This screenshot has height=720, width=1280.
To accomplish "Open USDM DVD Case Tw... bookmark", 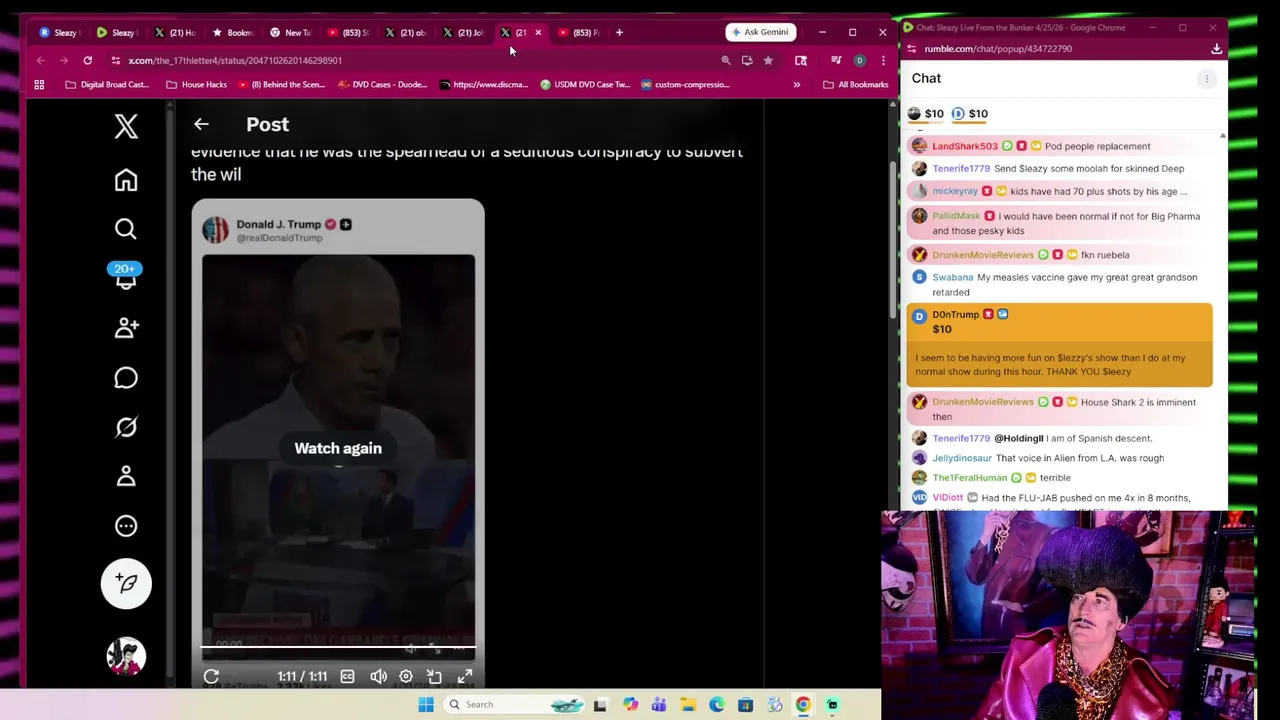I will pyautogui.click(x=585, y=84).
